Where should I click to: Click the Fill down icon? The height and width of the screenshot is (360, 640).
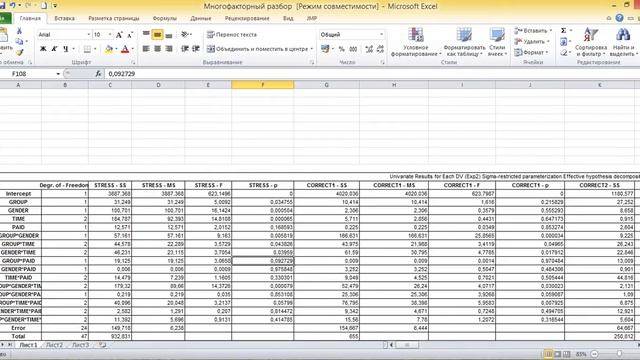564,42
